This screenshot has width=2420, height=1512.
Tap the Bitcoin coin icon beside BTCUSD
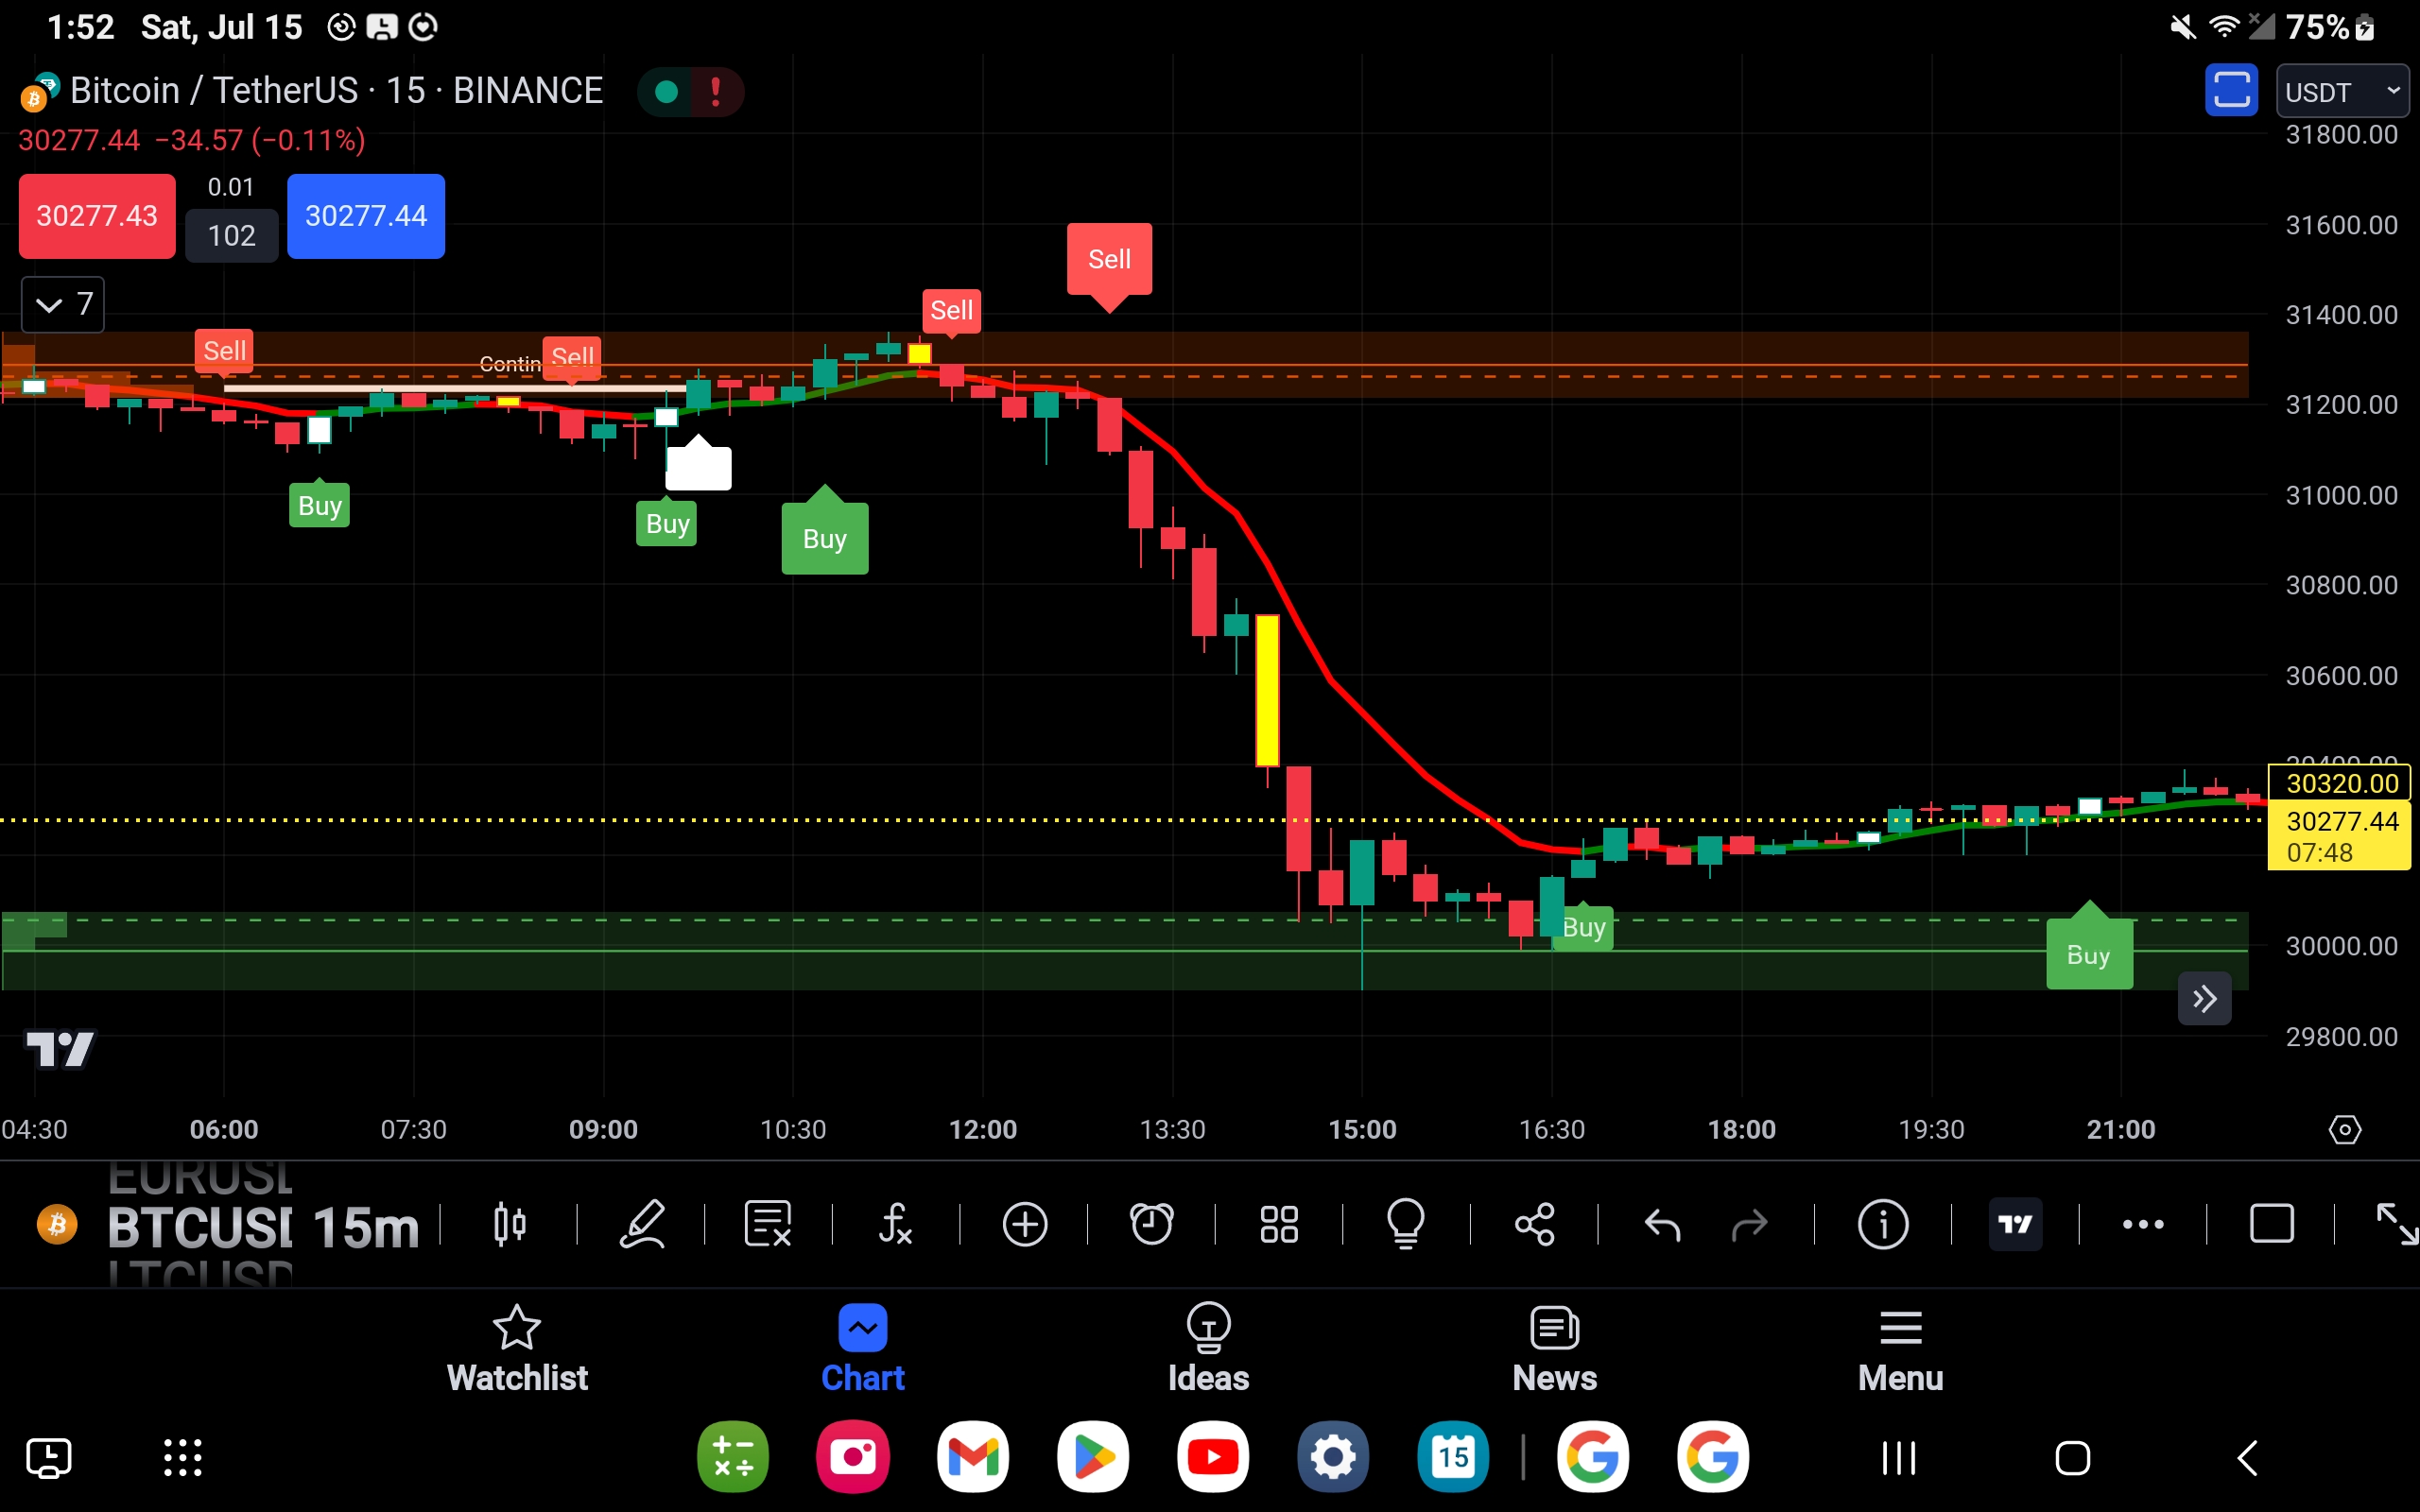[57, 1224]
